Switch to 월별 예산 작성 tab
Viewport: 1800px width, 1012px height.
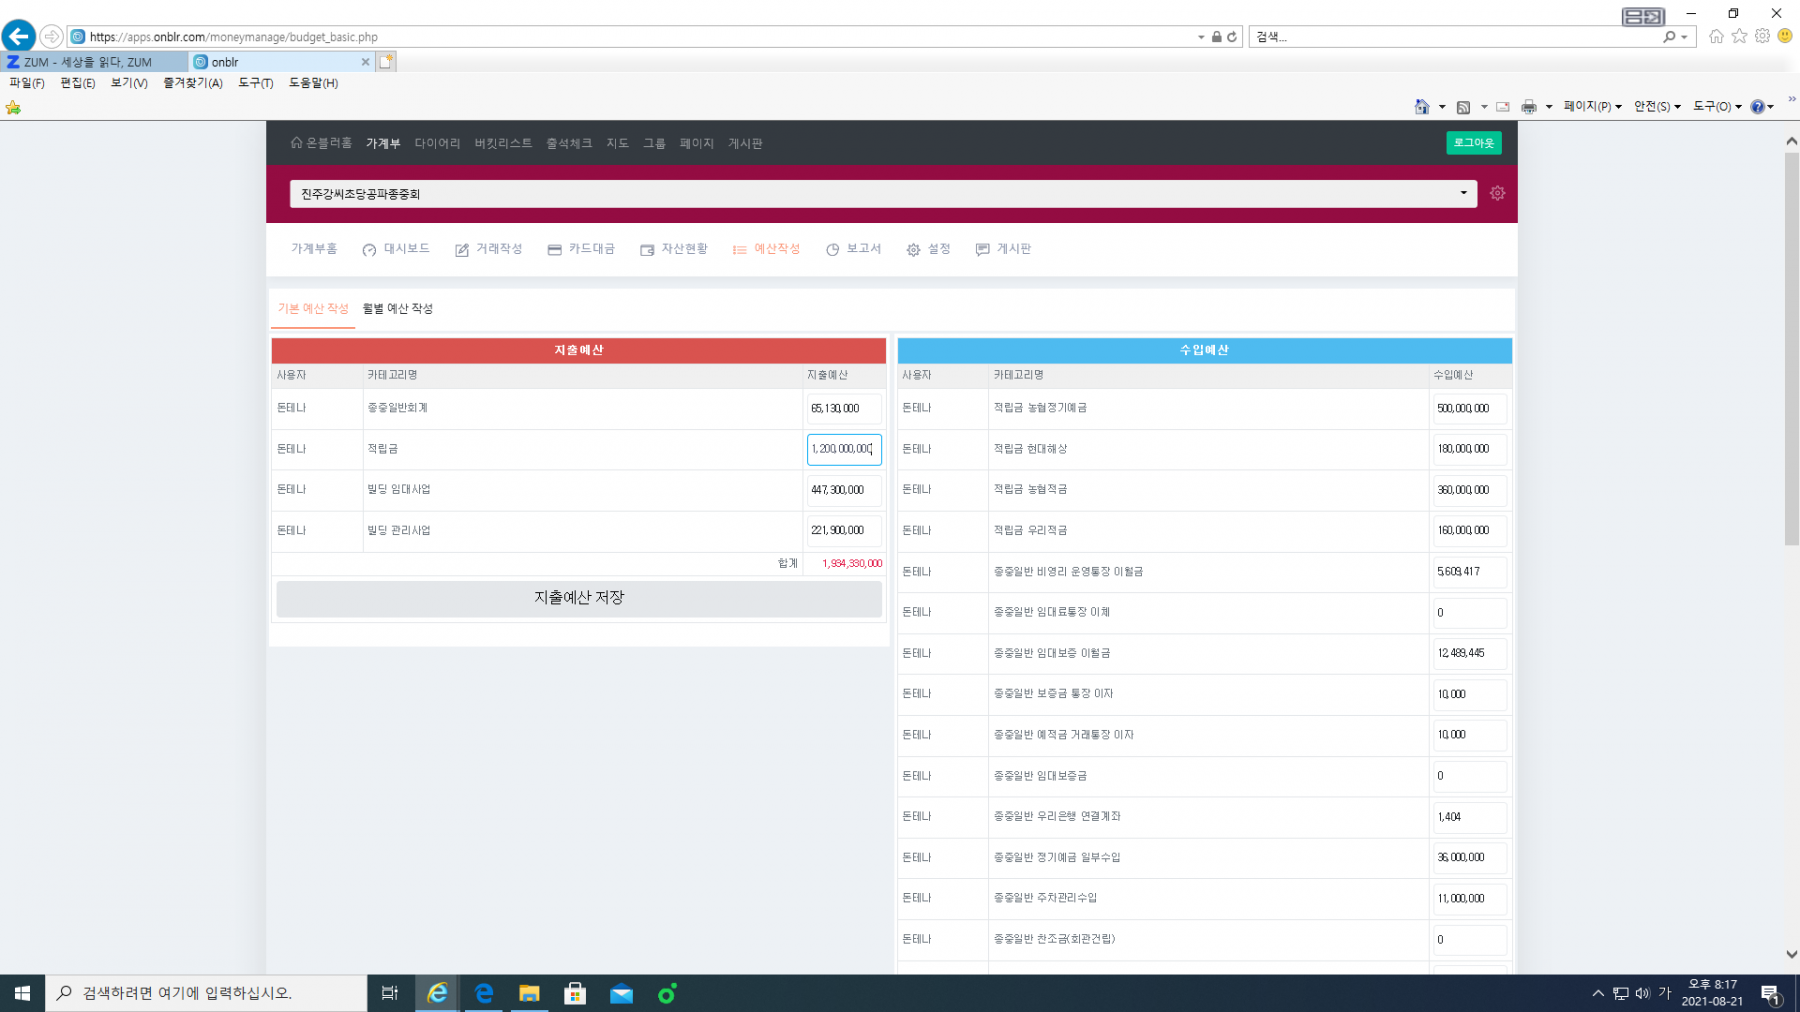(397, 309)
